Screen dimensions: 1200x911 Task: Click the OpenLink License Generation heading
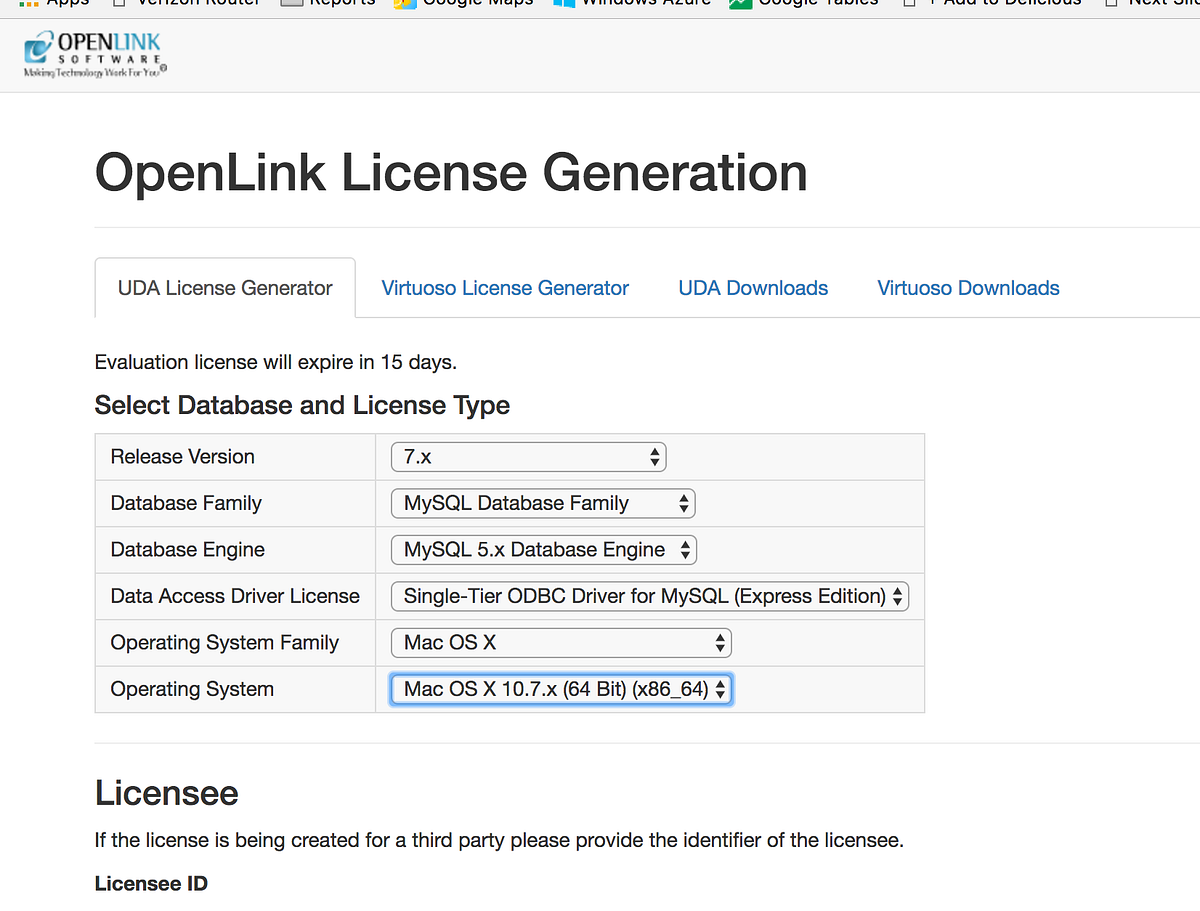451,173
